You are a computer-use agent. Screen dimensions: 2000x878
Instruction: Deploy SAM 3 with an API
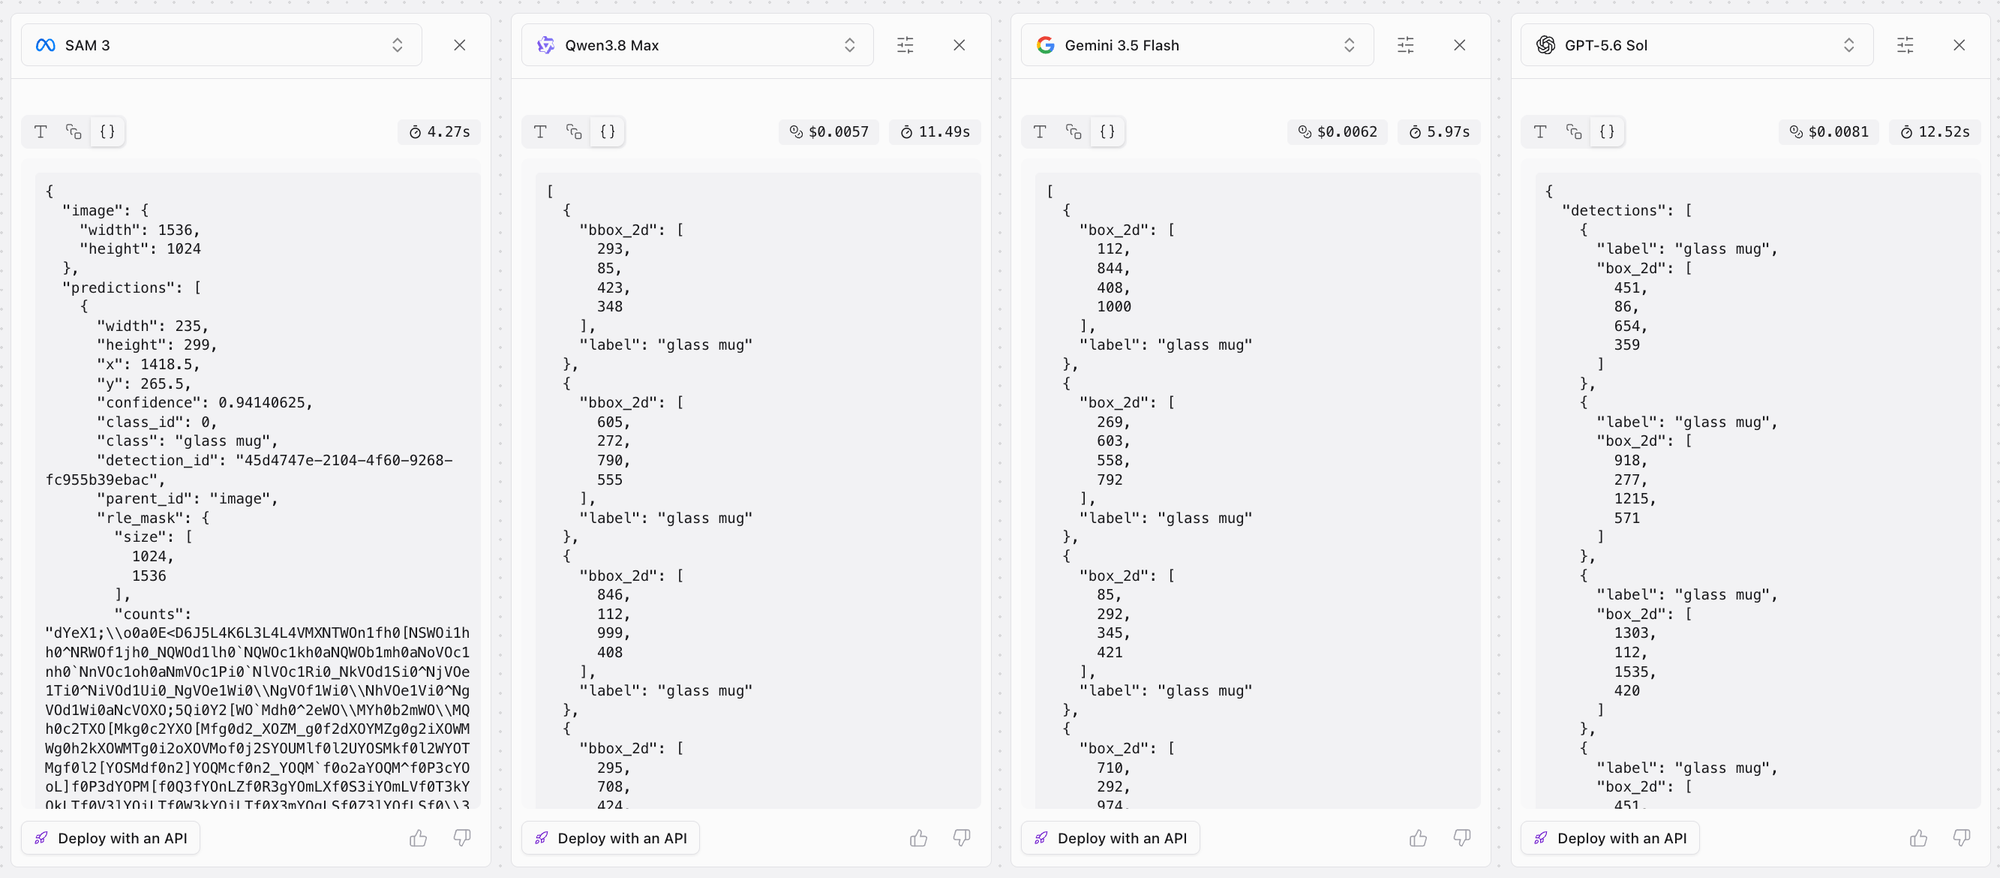[111, 838]
